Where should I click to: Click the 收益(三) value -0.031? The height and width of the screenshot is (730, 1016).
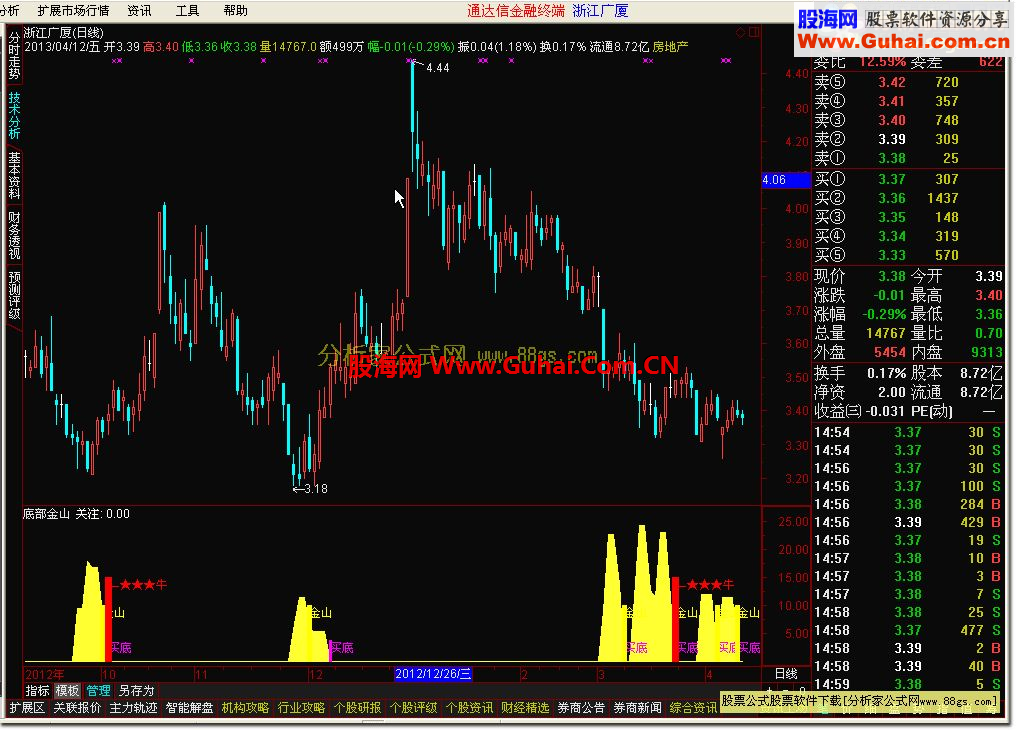[885, 412]
